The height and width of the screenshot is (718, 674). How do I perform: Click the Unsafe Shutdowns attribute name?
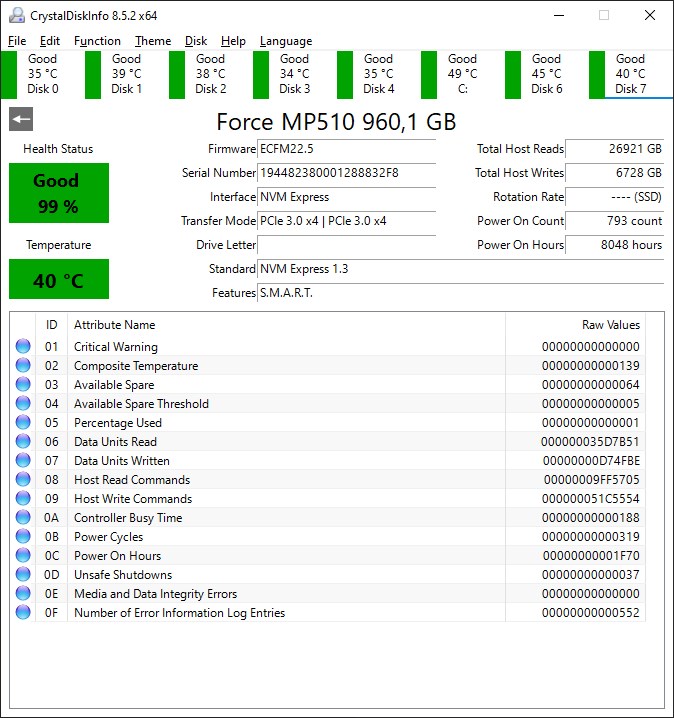[123, 575]
